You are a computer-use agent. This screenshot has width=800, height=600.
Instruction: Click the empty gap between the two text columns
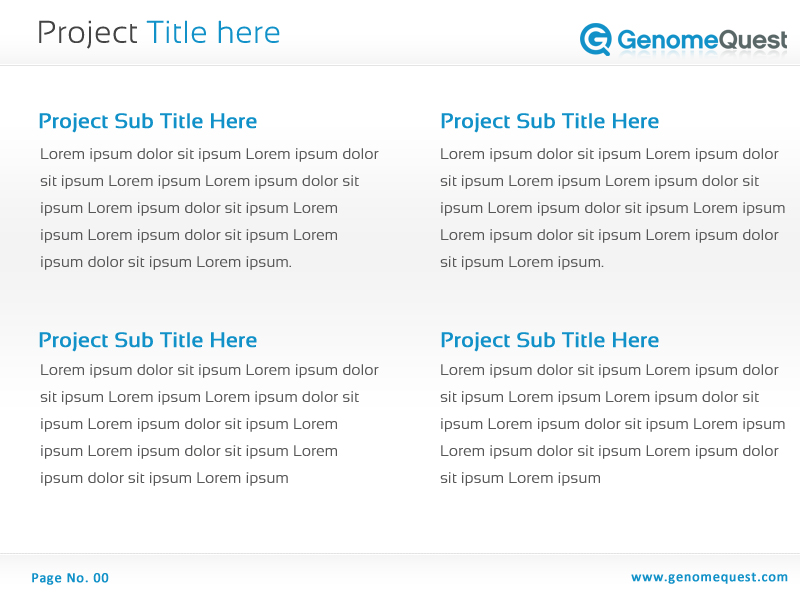[410, 300]
